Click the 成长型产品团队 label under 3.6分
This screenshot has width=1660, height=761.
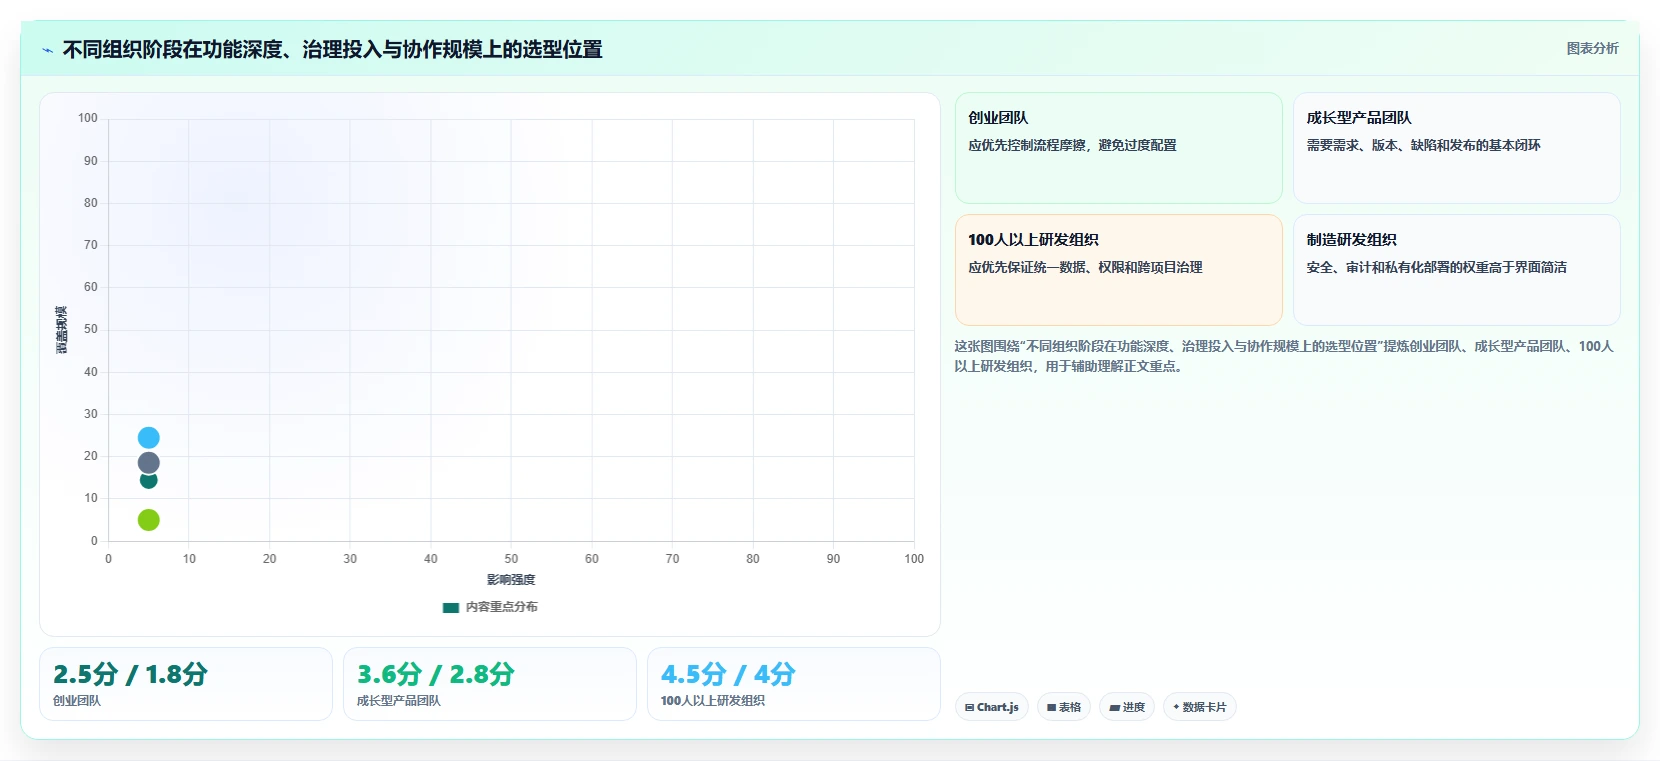point(399,701)
